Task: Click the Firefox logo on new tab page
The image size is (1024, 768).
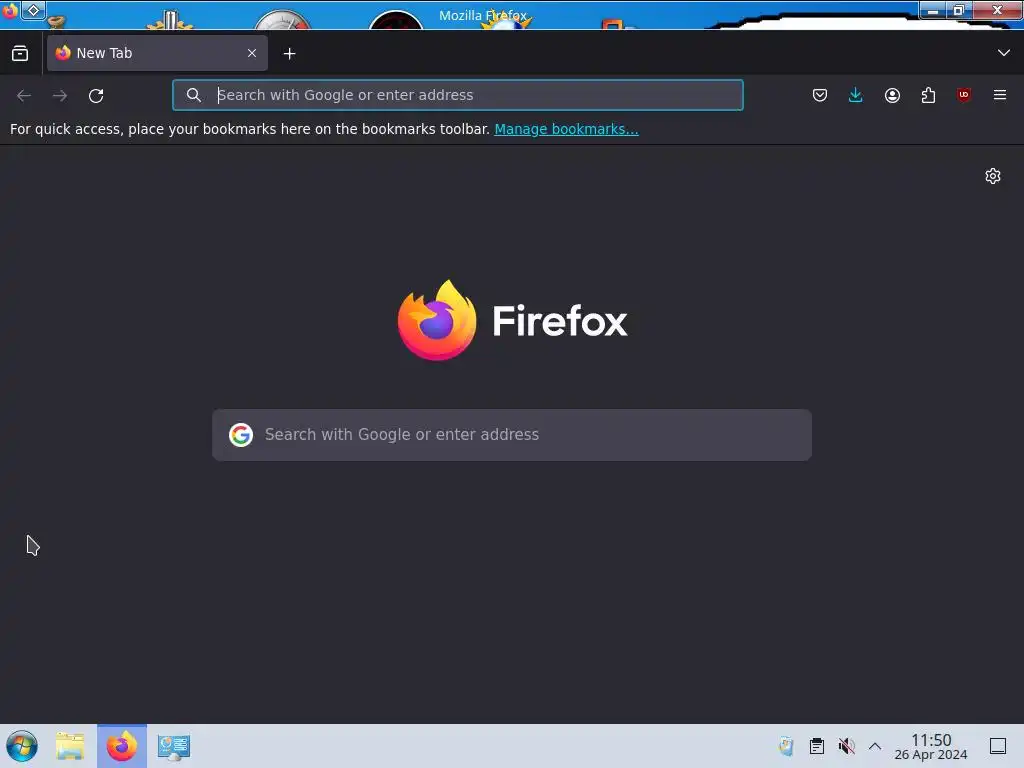Action: point(512,321)
